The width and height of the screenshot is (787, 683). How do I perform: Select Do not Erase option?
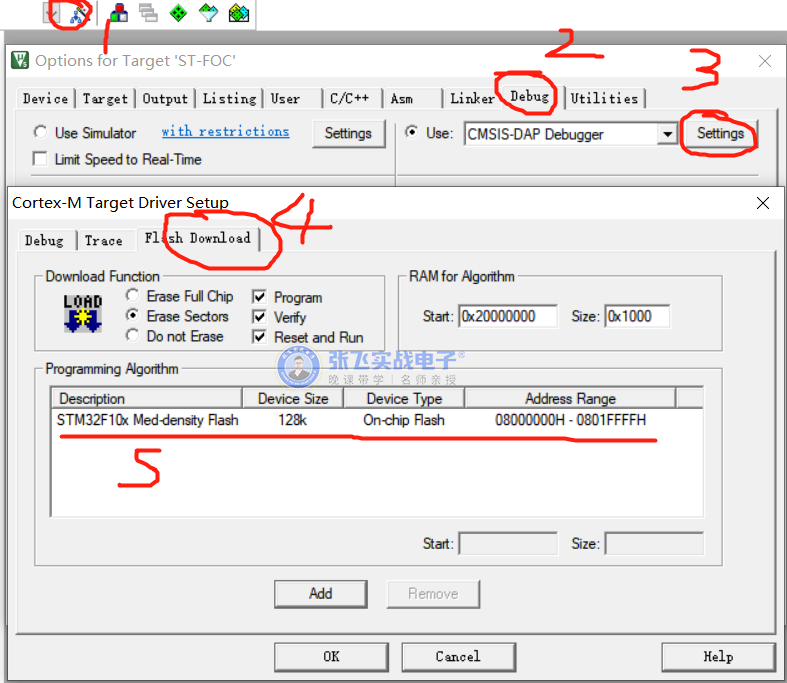pos(133,335)
